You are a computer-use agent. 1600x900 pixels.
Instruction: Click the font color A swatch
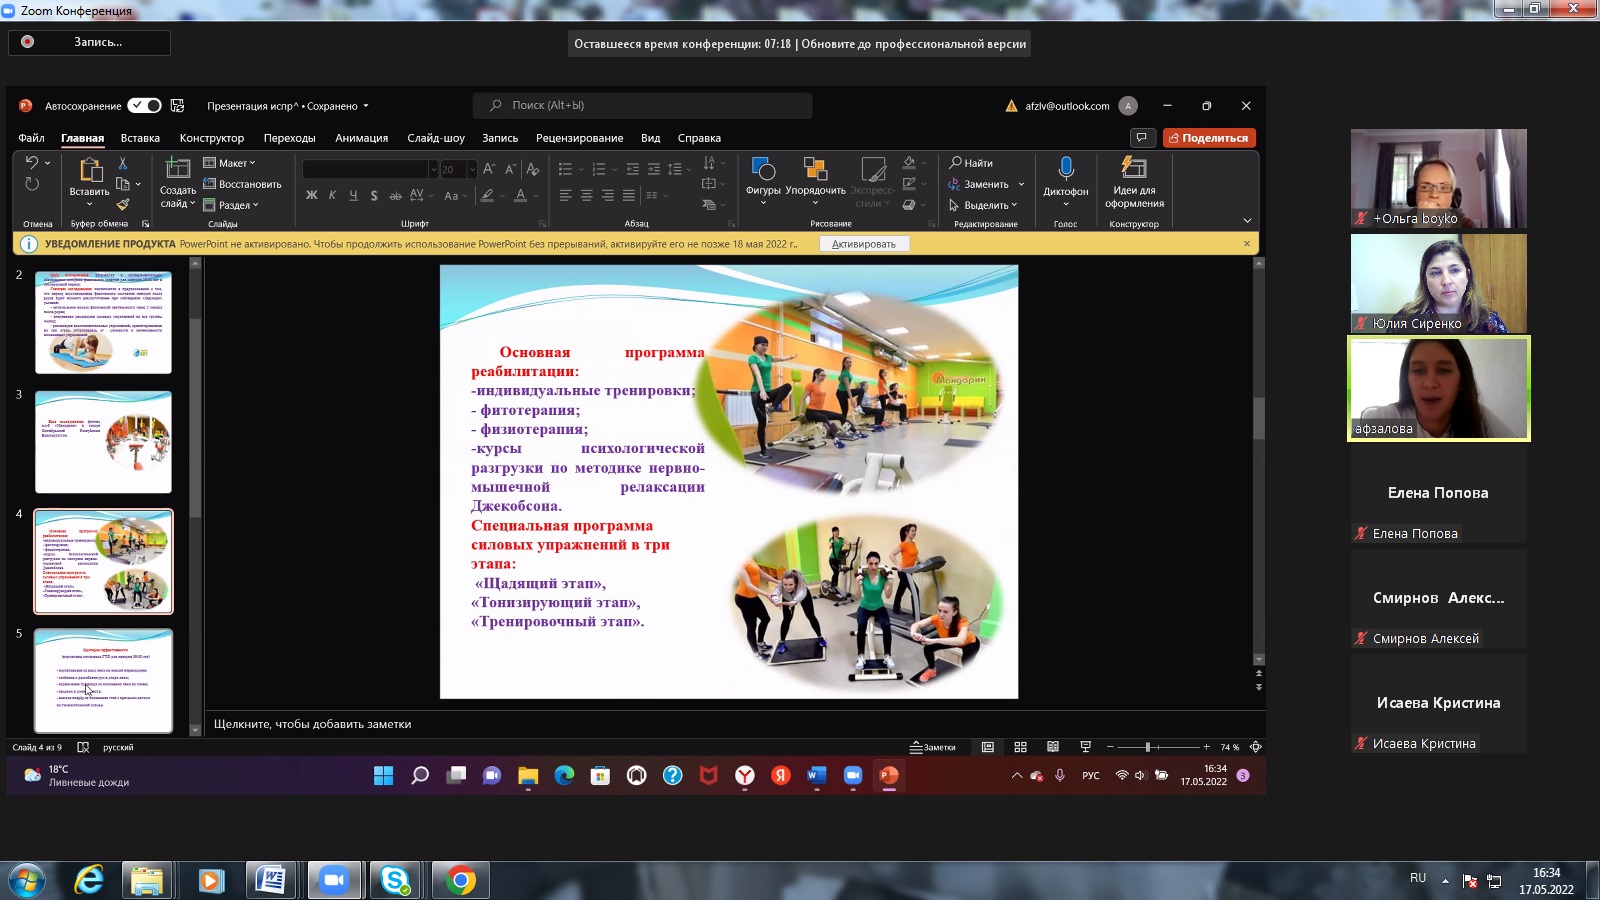[x=520, y=196]
